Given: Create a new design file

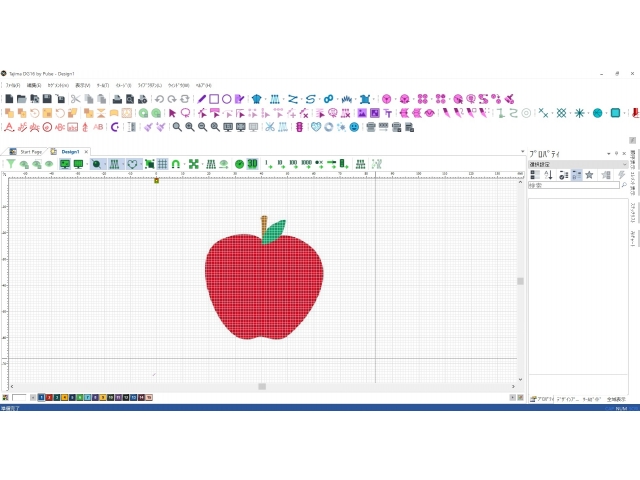Looking at the screenshot, I should coord(9,99).
